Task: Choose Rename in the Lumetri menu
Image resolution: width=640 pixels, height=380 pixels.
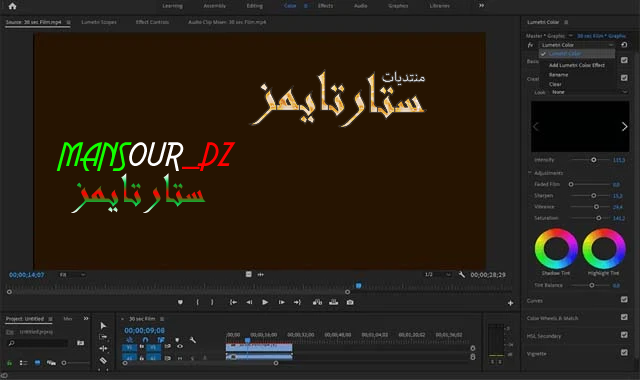Action: point(558,75)
